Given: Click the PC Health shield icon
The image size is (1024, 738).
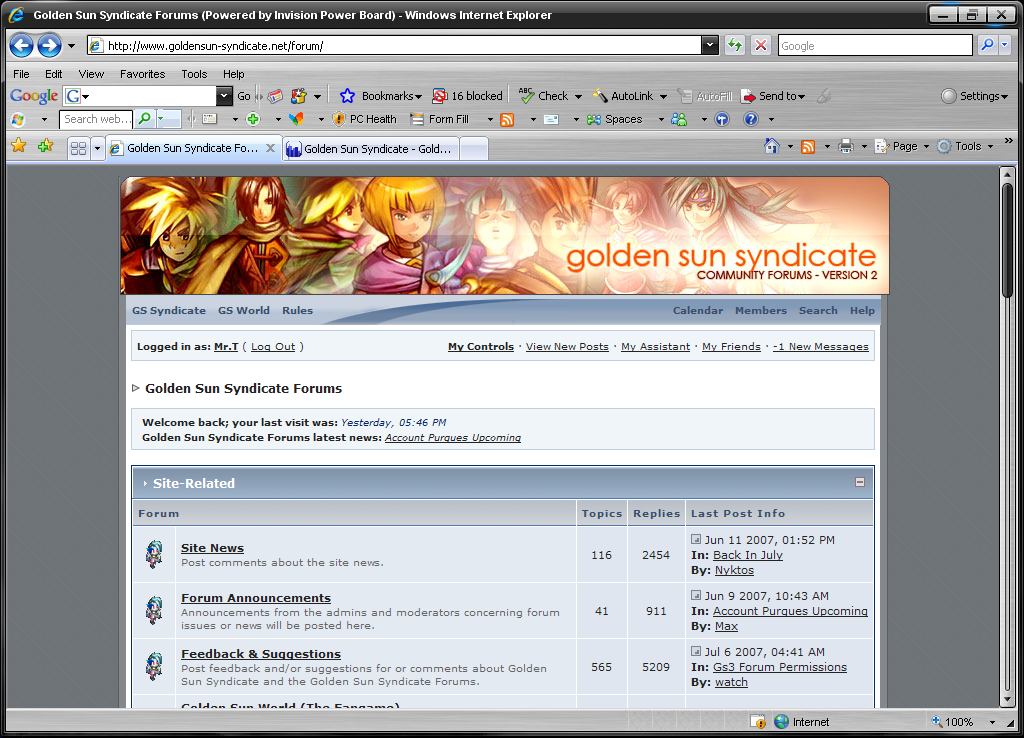Looking at the screenshot, I should coord(339,119).
